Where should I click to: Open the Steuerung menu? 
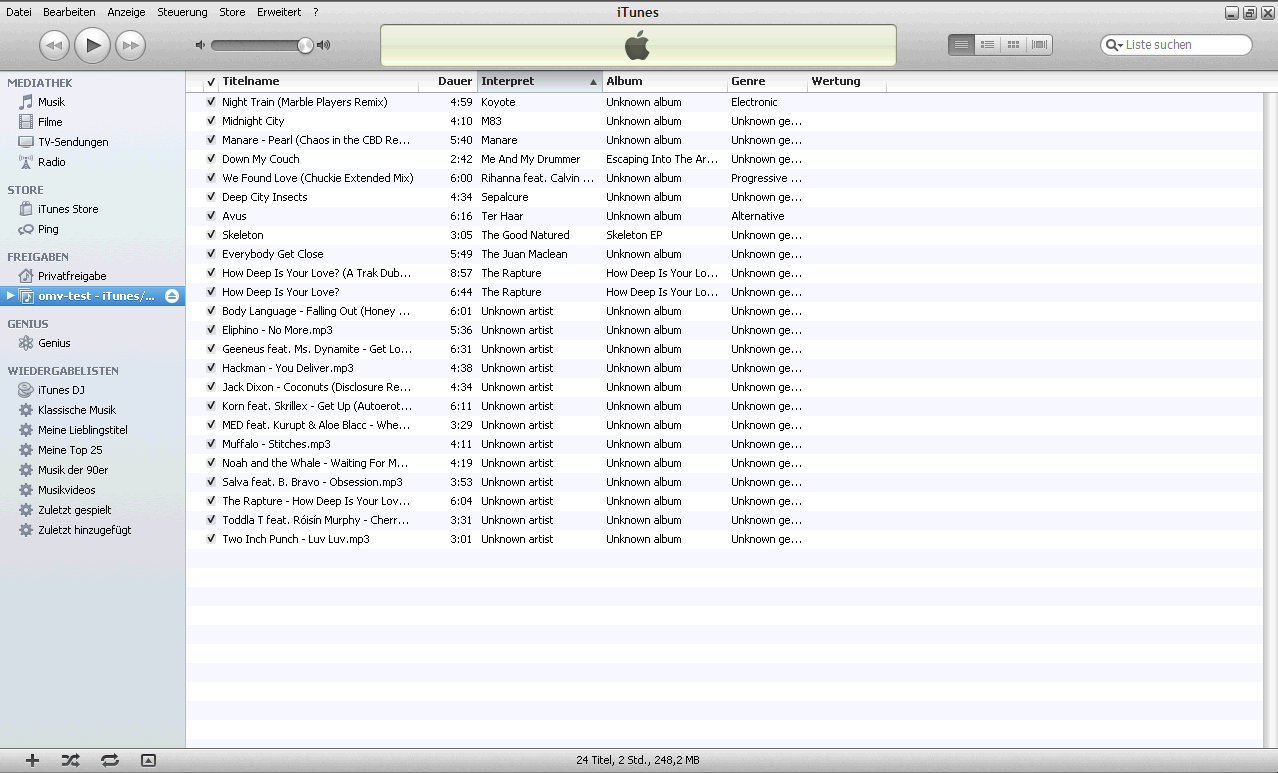click(182, 12)
